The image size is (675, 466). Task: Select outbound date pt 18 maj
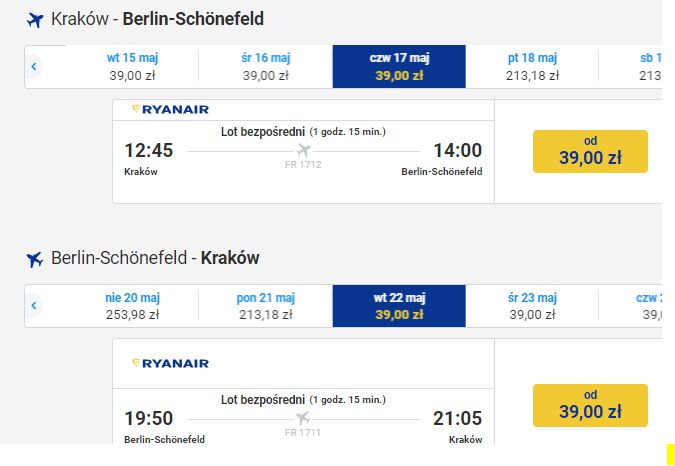click(x=532, y=67)
